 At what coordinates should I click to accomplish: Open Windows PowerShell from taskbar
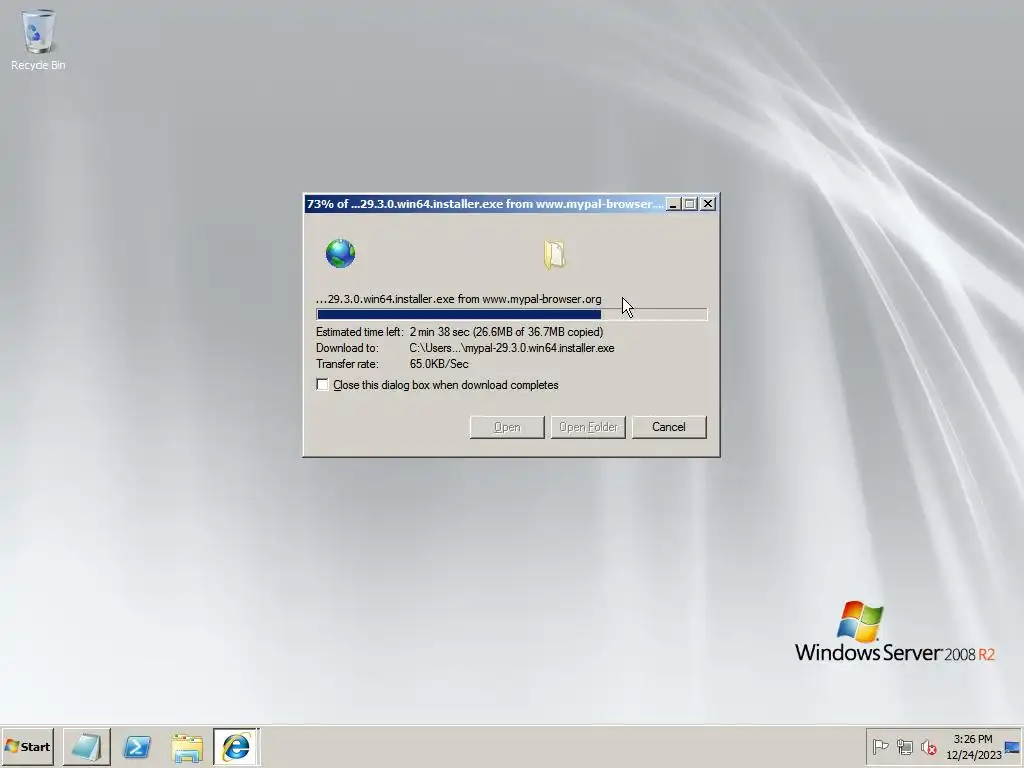coord(137,746)
